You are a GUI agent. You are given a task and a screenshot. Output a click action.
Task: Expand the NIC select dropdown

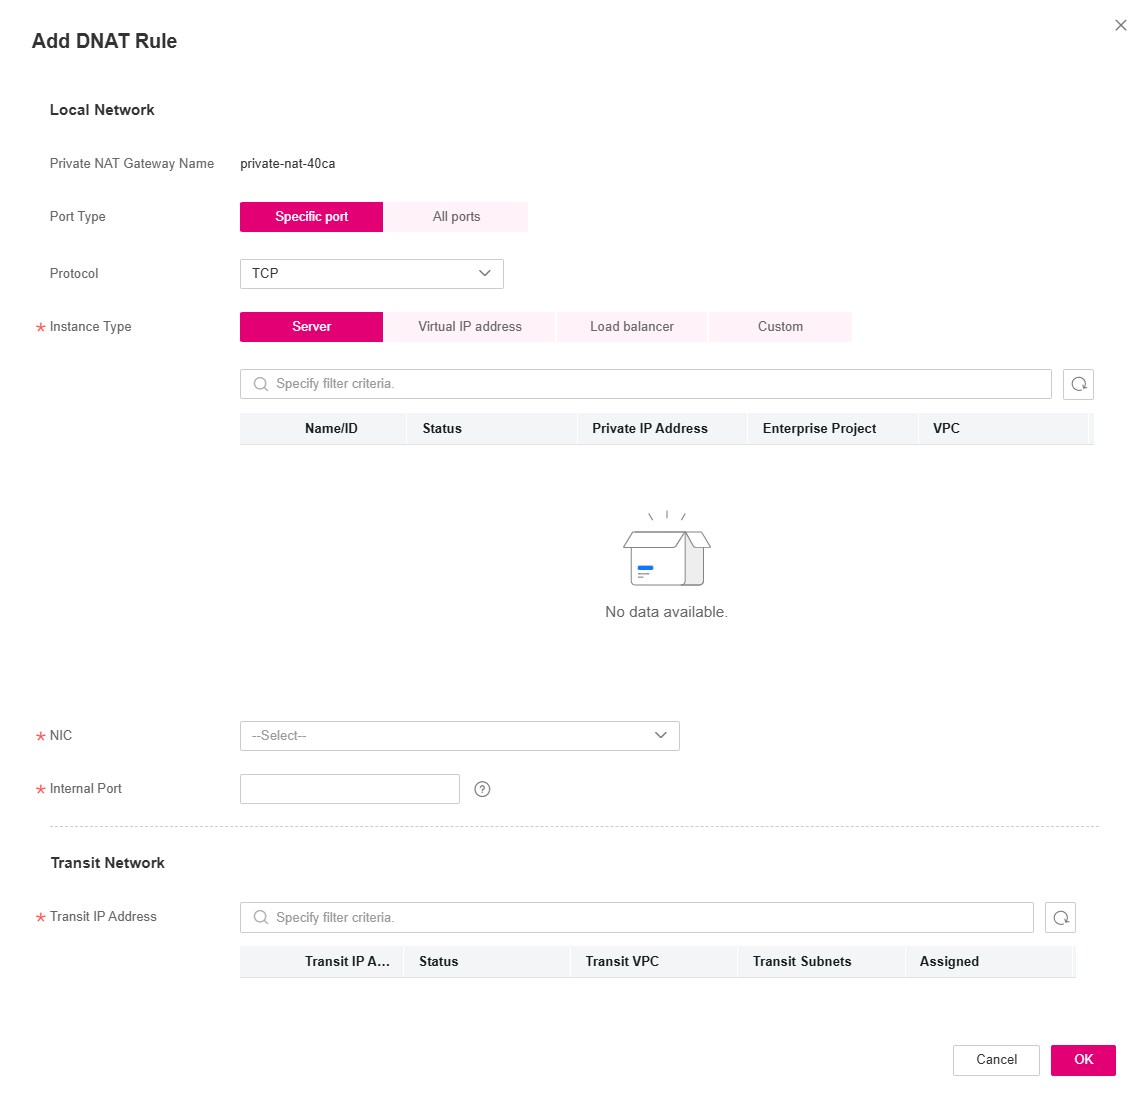point(459,736)
